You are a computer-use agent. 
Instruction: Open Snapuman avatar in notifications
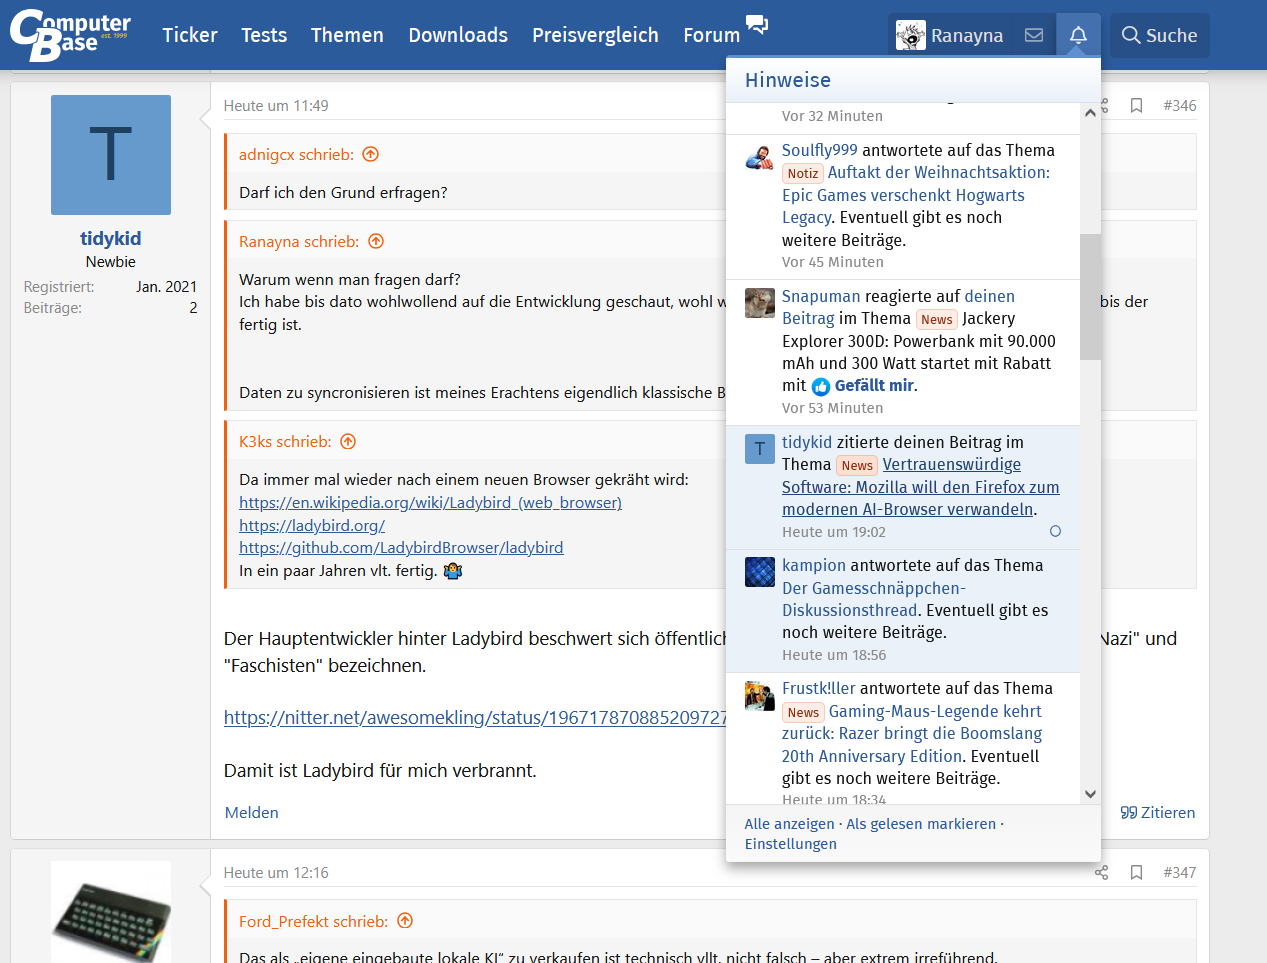[760, 303]
